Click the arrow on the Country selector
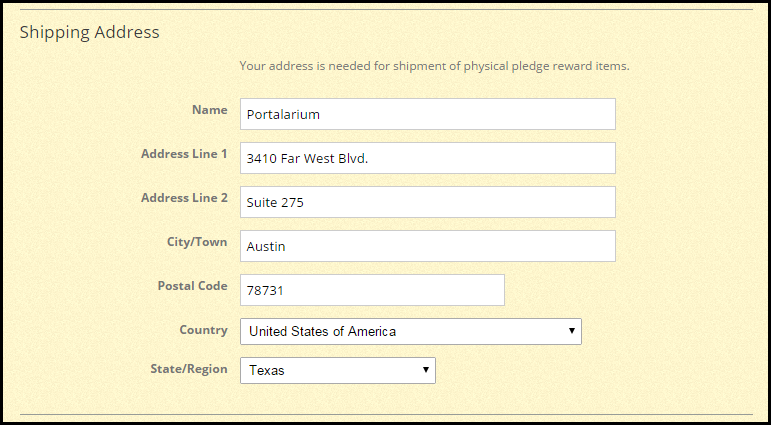The image size is (771, 425). click(x=571, y=331)
